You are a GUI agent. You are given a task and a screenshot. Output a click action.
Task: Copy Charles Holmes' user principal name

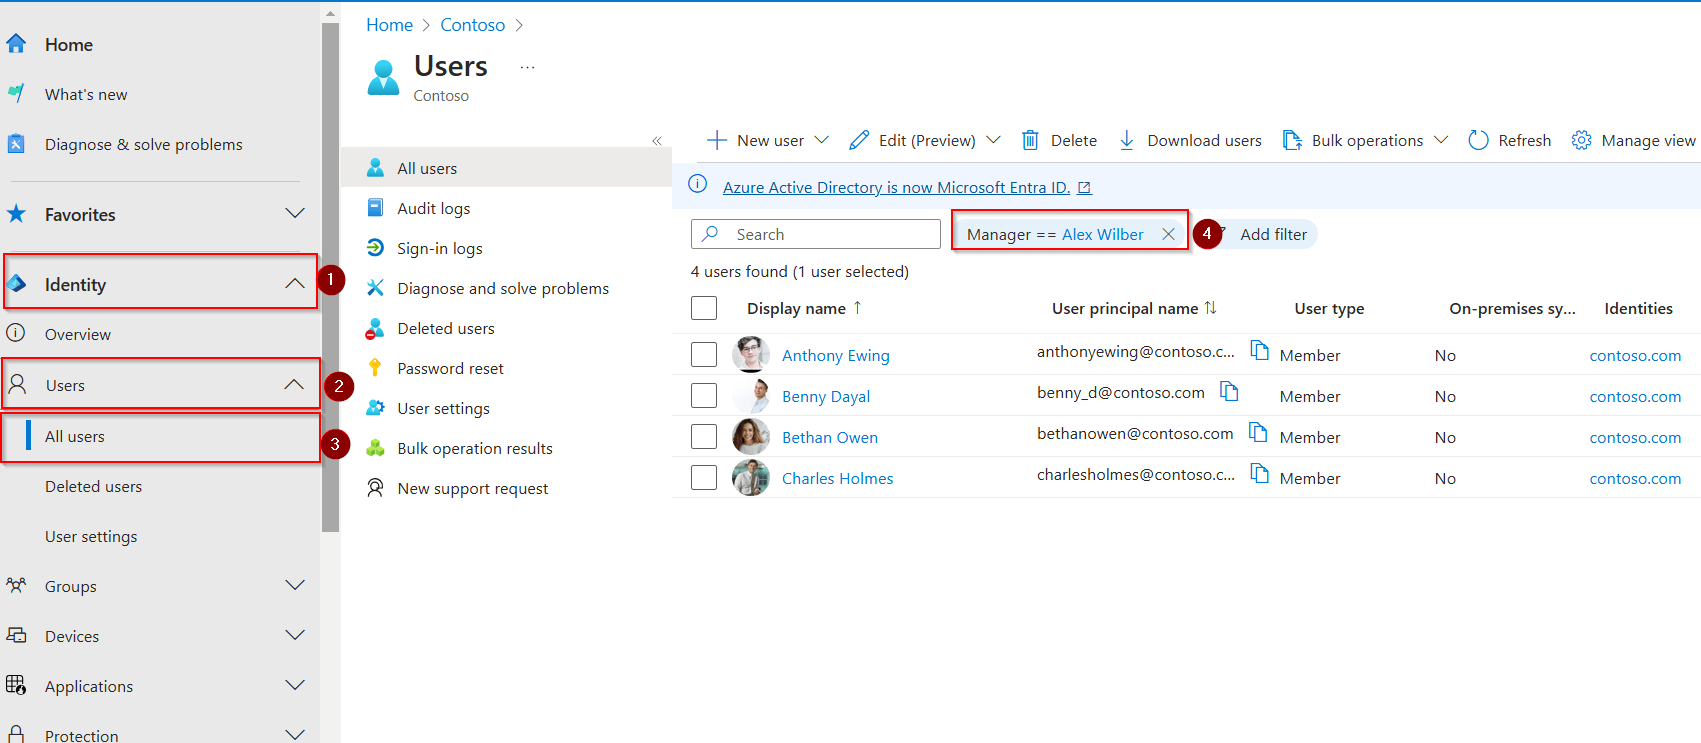pos(1260,474)
